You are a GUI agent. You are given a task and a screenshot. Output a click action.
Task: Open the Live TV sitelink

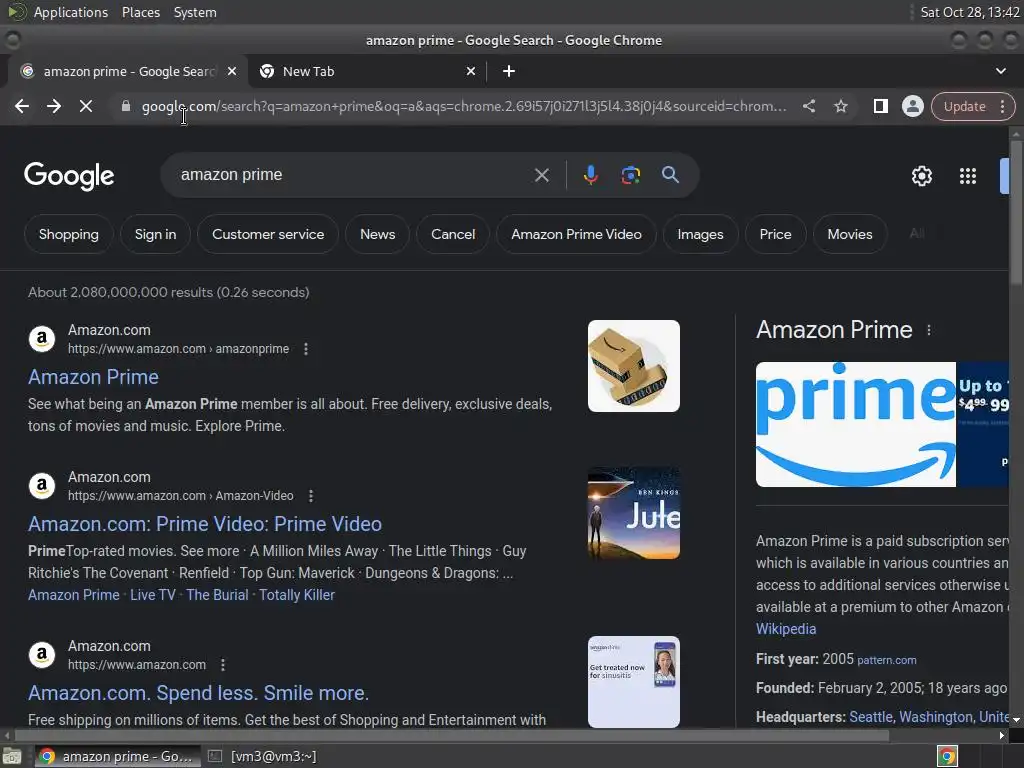pyautogui.click(x=153, y=595)
